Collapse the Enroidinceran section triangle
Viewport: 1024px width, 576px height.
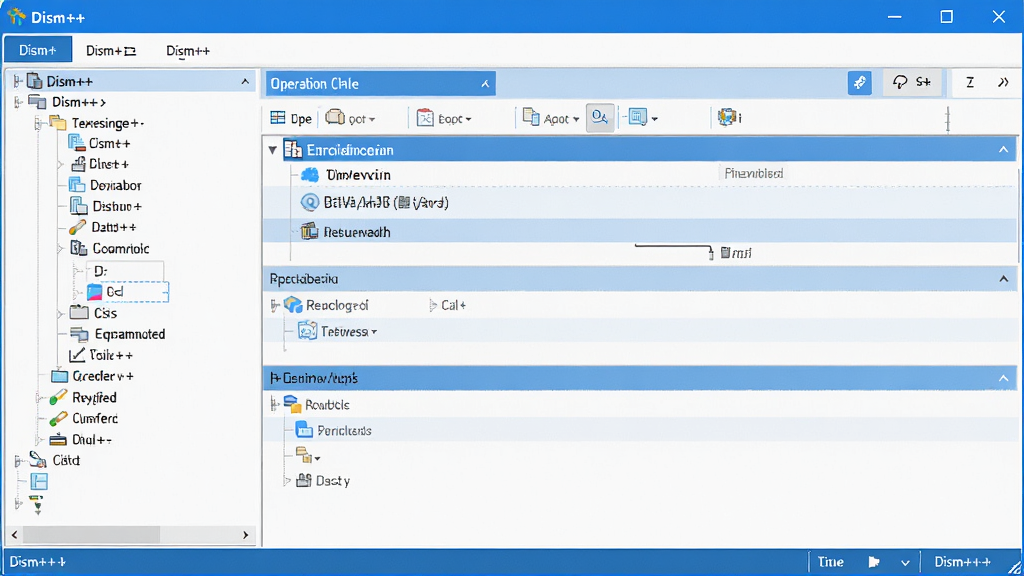coord(272,150)
